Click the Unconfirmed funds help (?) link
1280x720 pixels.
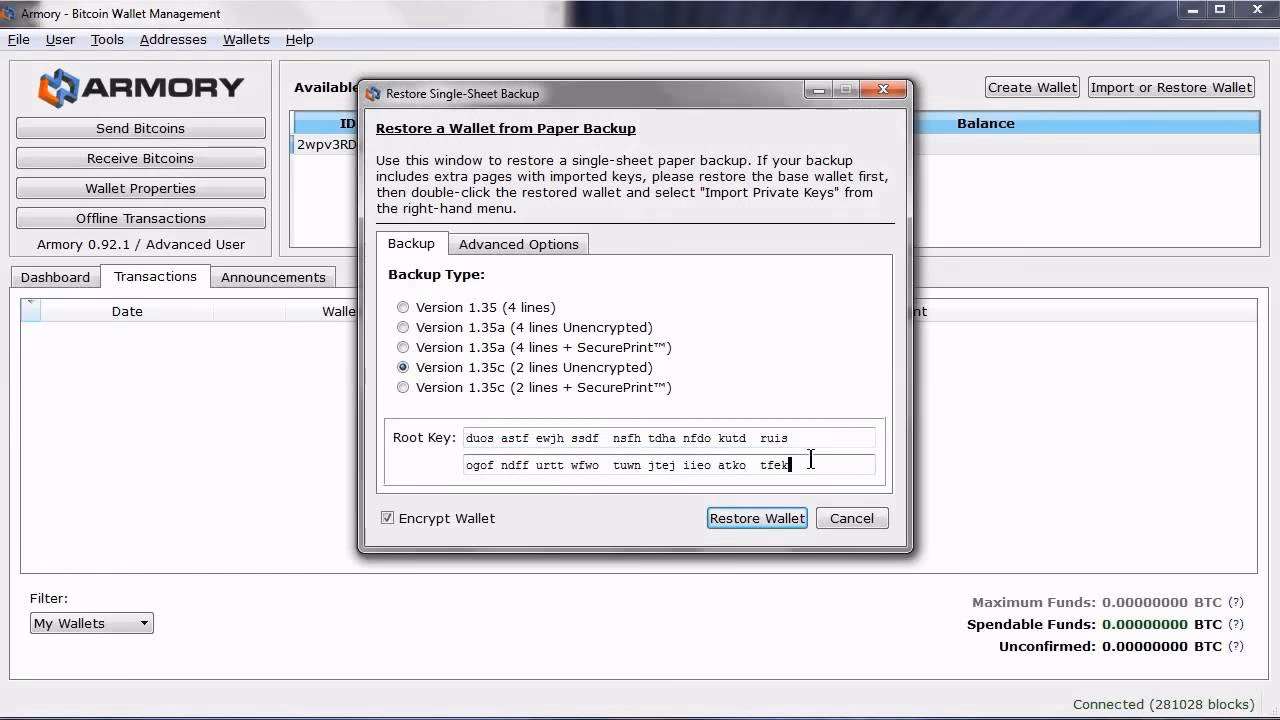(x=1236, y=646)
